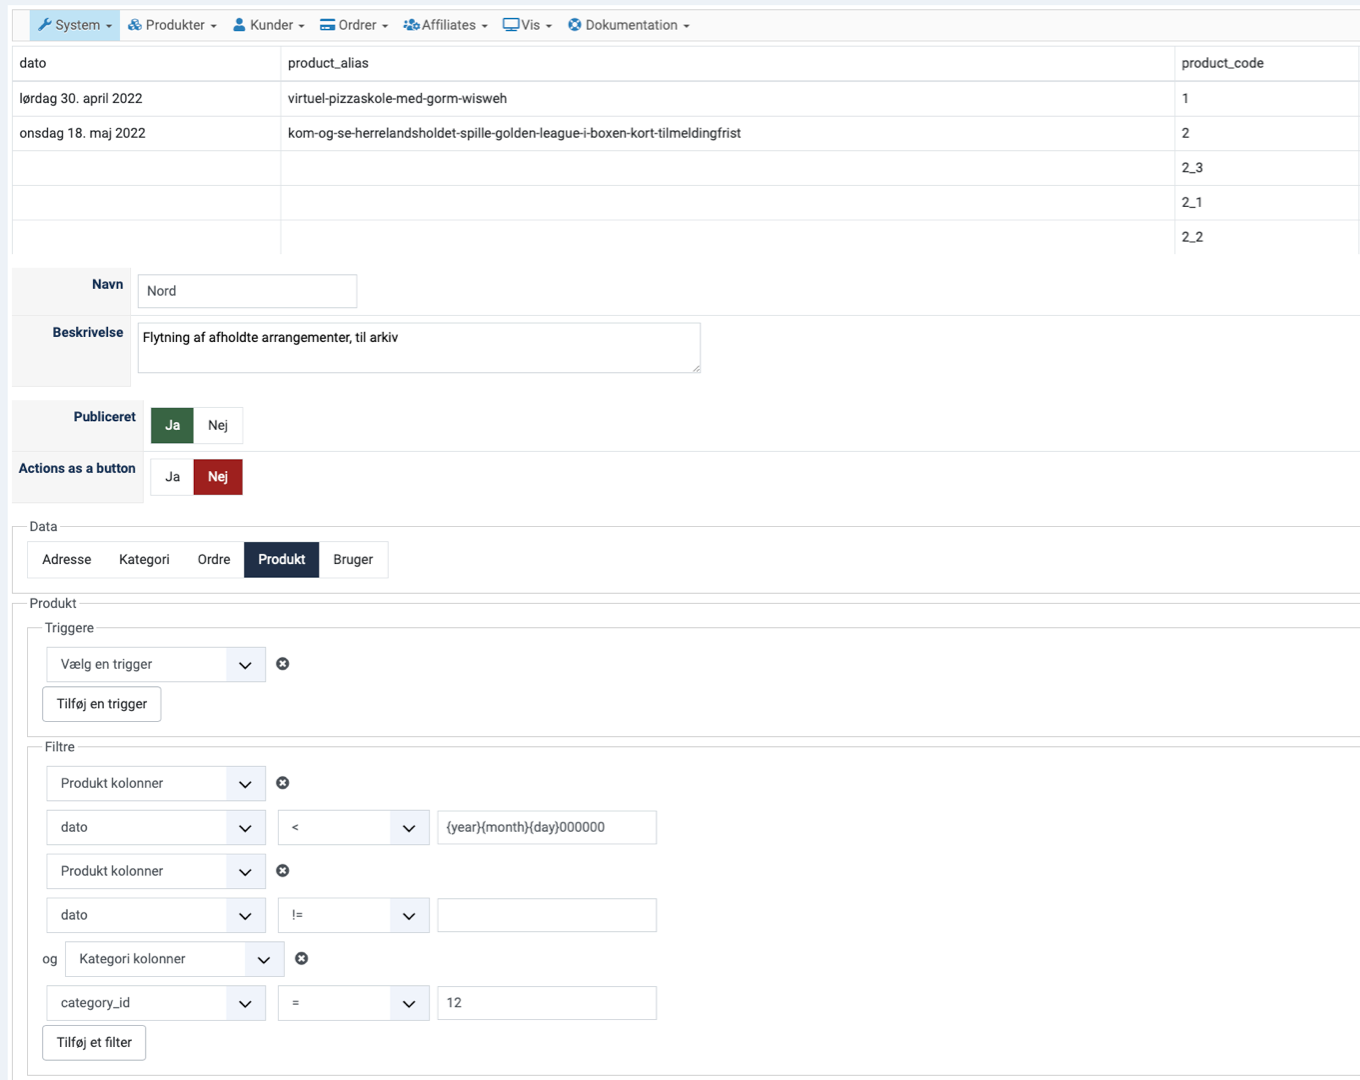1360x1080 pixels.
Task: Focus the {year}{month}{day}000000 value field
Action: point(547,827)
